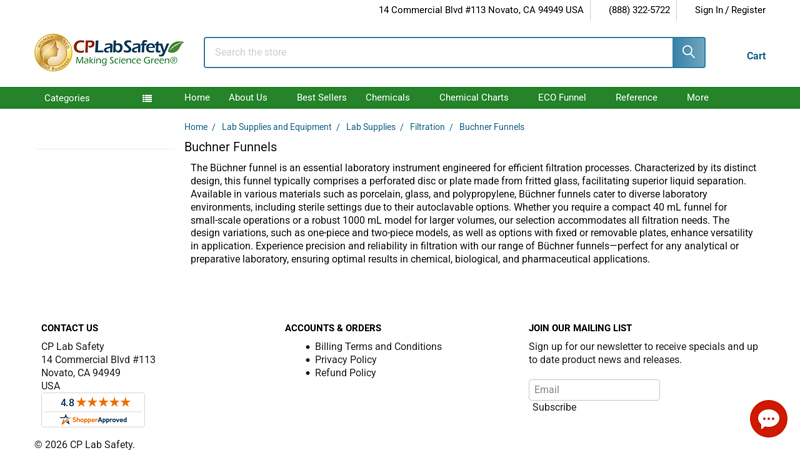The width and height of the screenshot is (800, 450).
Task: Click the magnifying glass search button
Action: pyautogui.click(x=689, y=52)
